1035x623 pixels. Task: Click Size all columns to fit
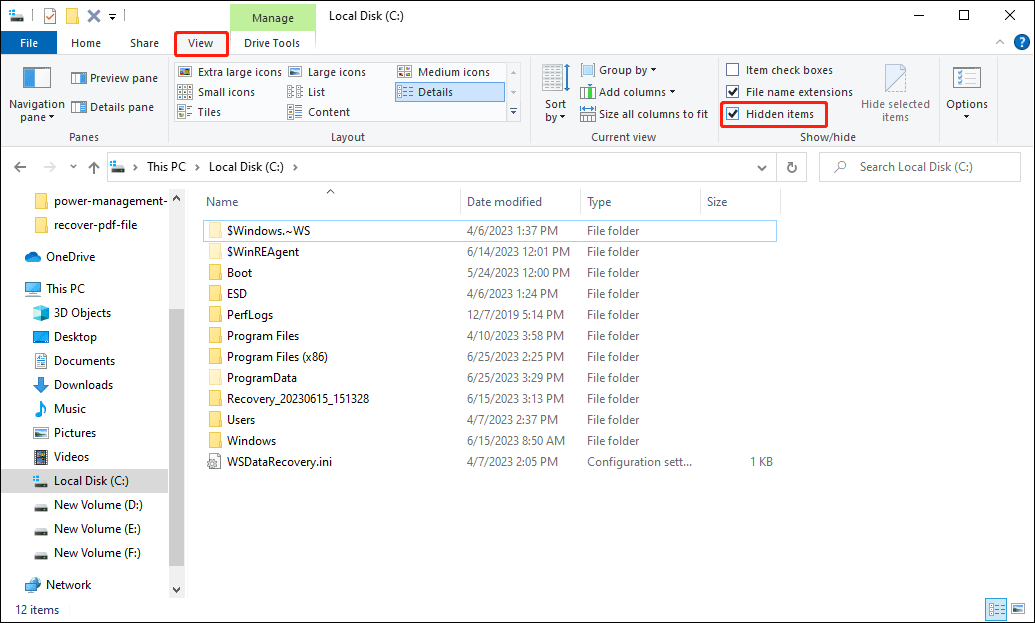[644, 114]
